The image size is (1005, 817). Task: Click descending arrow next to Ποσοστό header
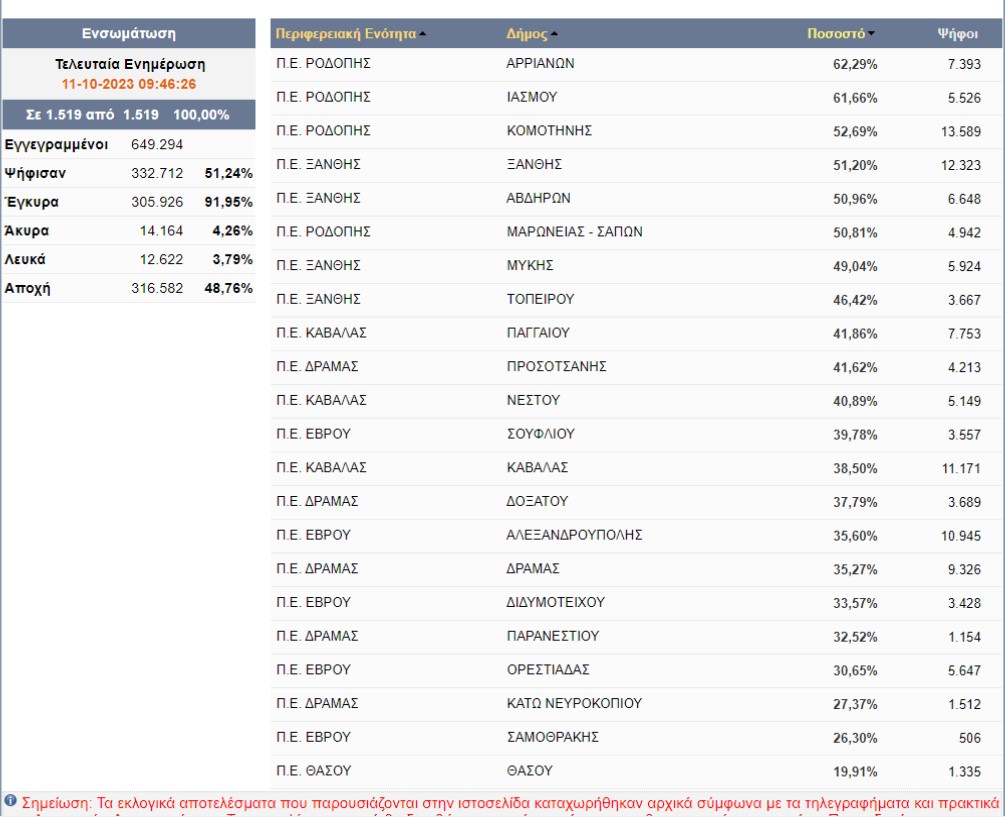[x=871, y=34]
